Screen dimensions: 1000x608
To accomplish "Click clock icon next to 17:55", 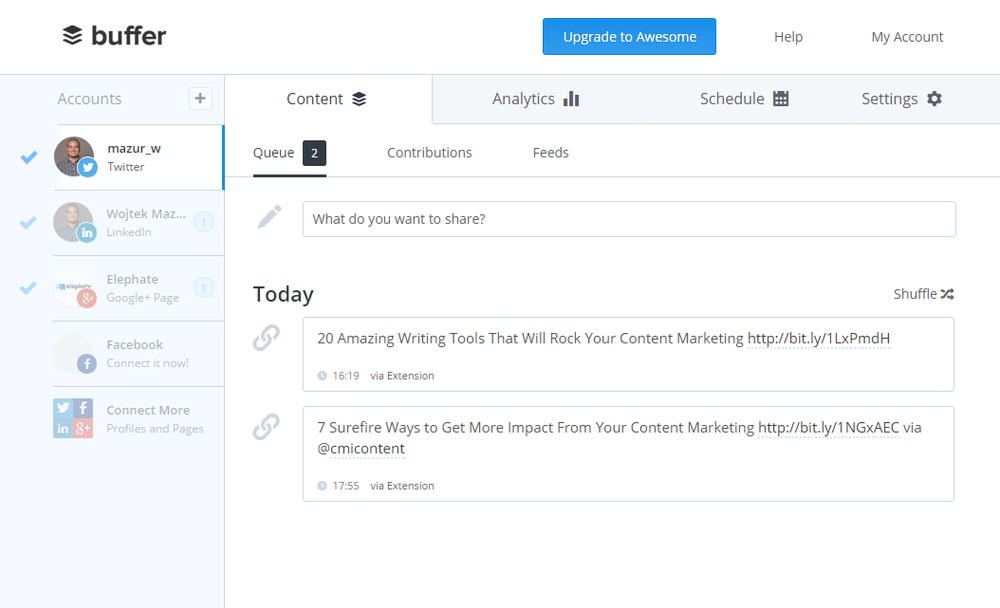I will click(x=322, y=486).
